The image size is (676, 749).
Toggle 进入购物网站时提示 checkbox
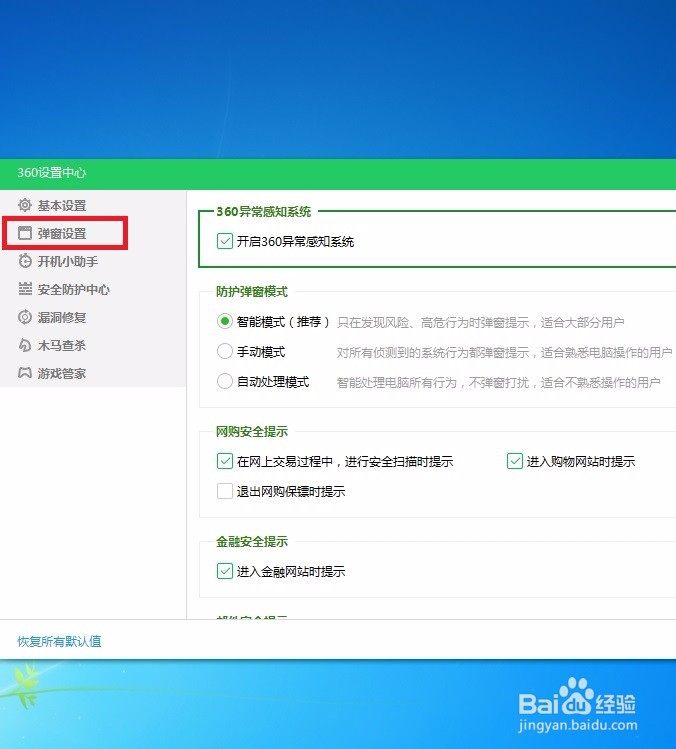coord(515,461)
